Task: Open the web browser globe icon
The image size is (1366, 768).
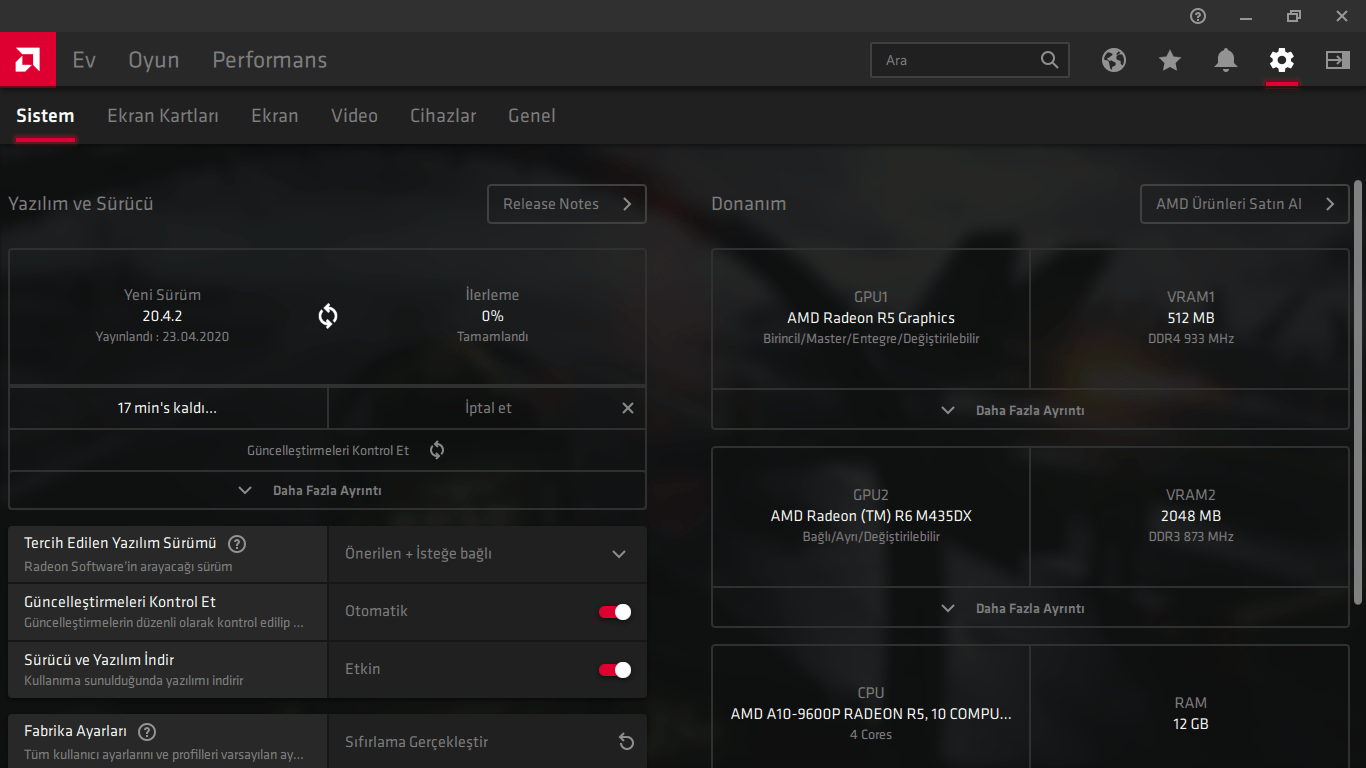Action: tap(1114, 60)
